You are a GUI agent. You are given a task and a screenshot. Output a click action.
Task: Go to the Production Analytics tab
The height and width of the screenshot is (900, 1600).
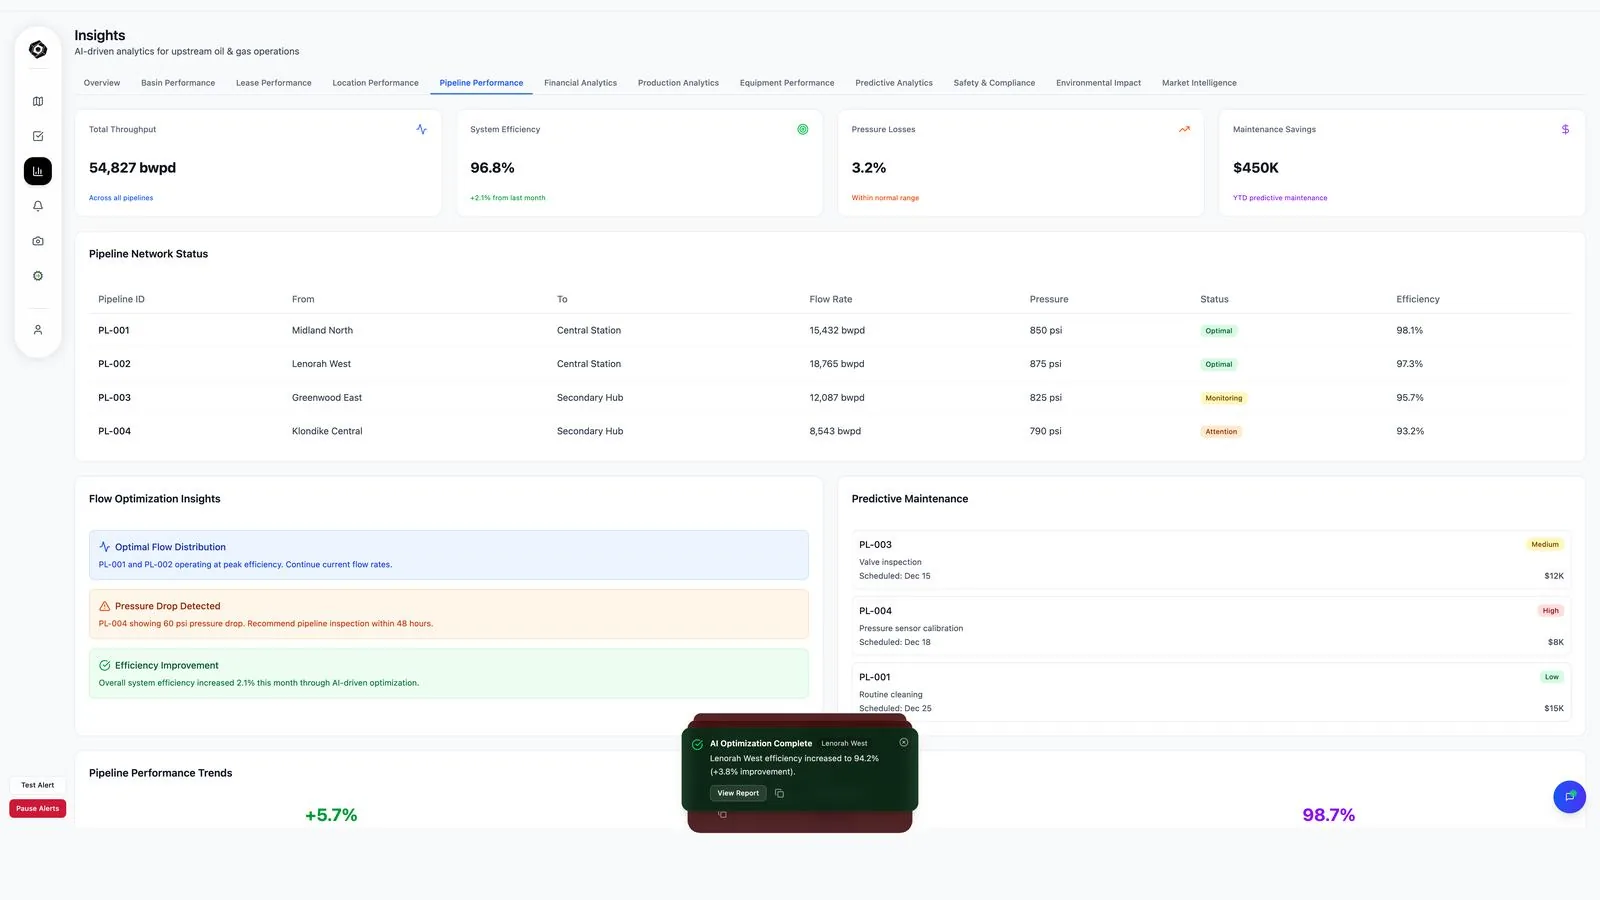678,83
